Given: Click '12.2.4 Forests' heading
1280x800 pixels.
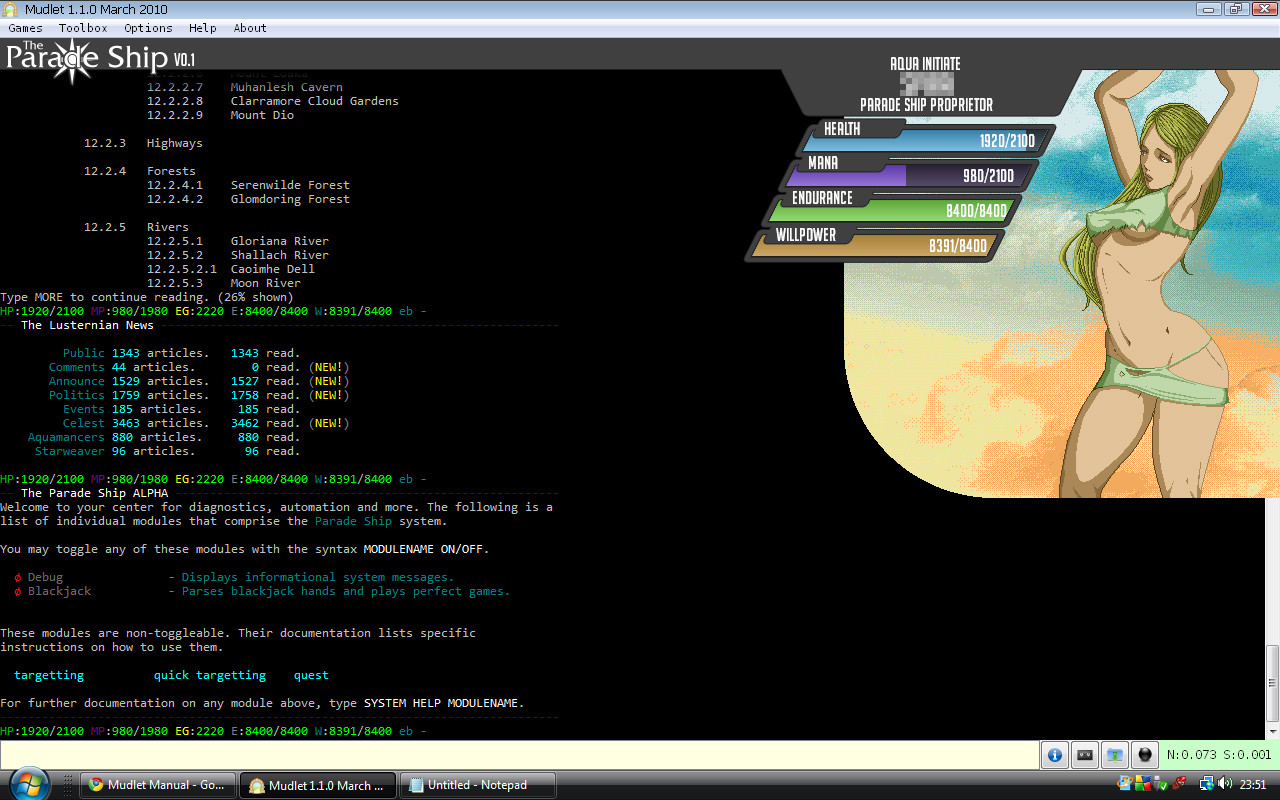Looking at the screenshot, I should 140,171.
